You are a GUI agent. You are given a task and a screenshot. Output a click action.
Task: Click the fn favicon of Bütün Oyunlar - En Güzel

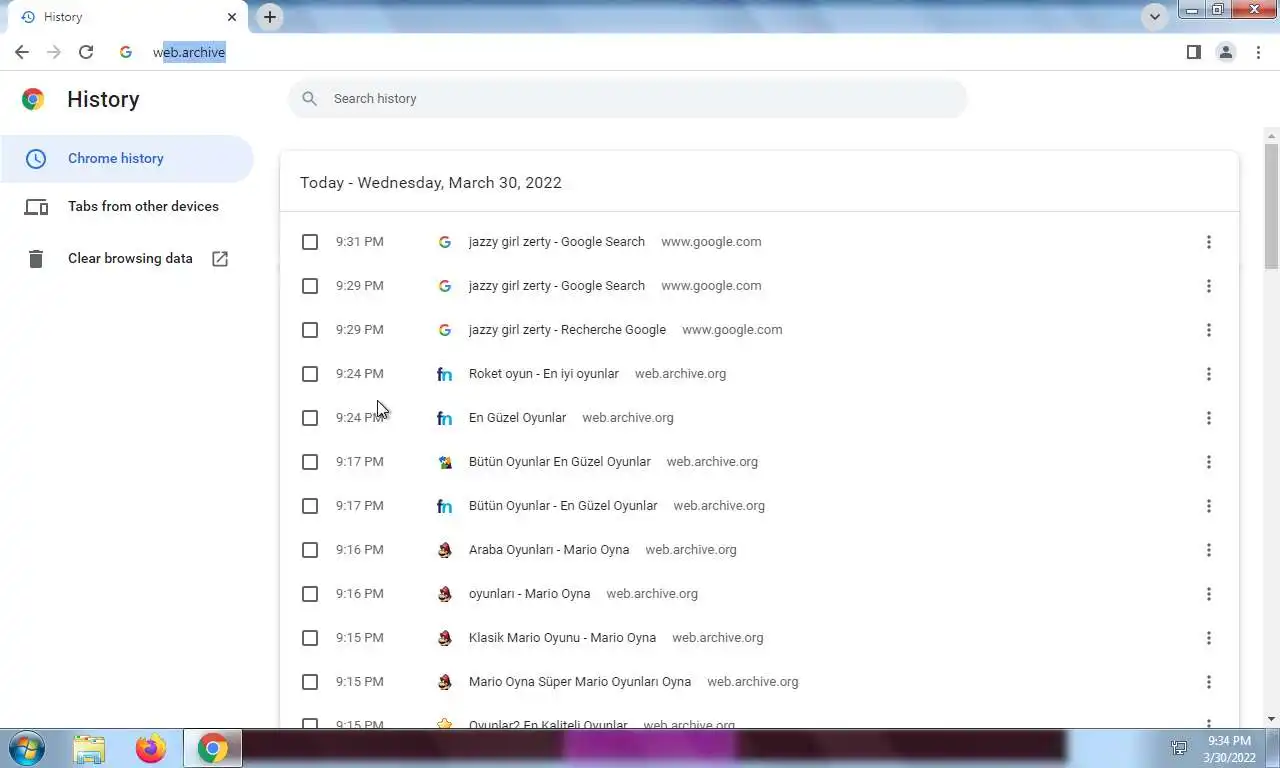coord(445,506)
